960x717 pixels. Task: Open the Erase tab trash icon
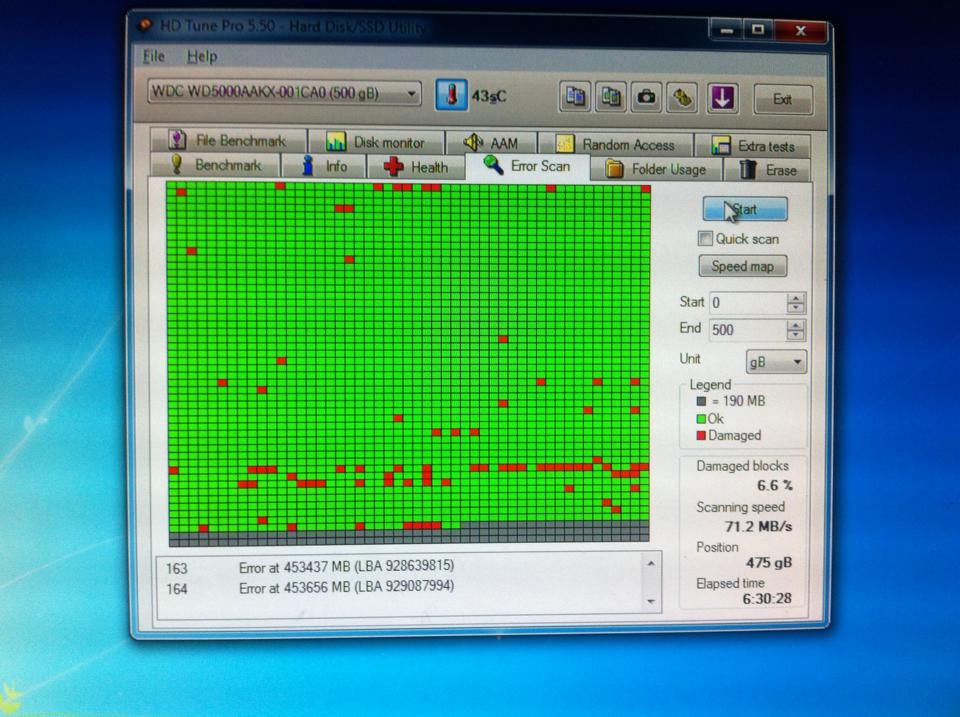[748, 170]
